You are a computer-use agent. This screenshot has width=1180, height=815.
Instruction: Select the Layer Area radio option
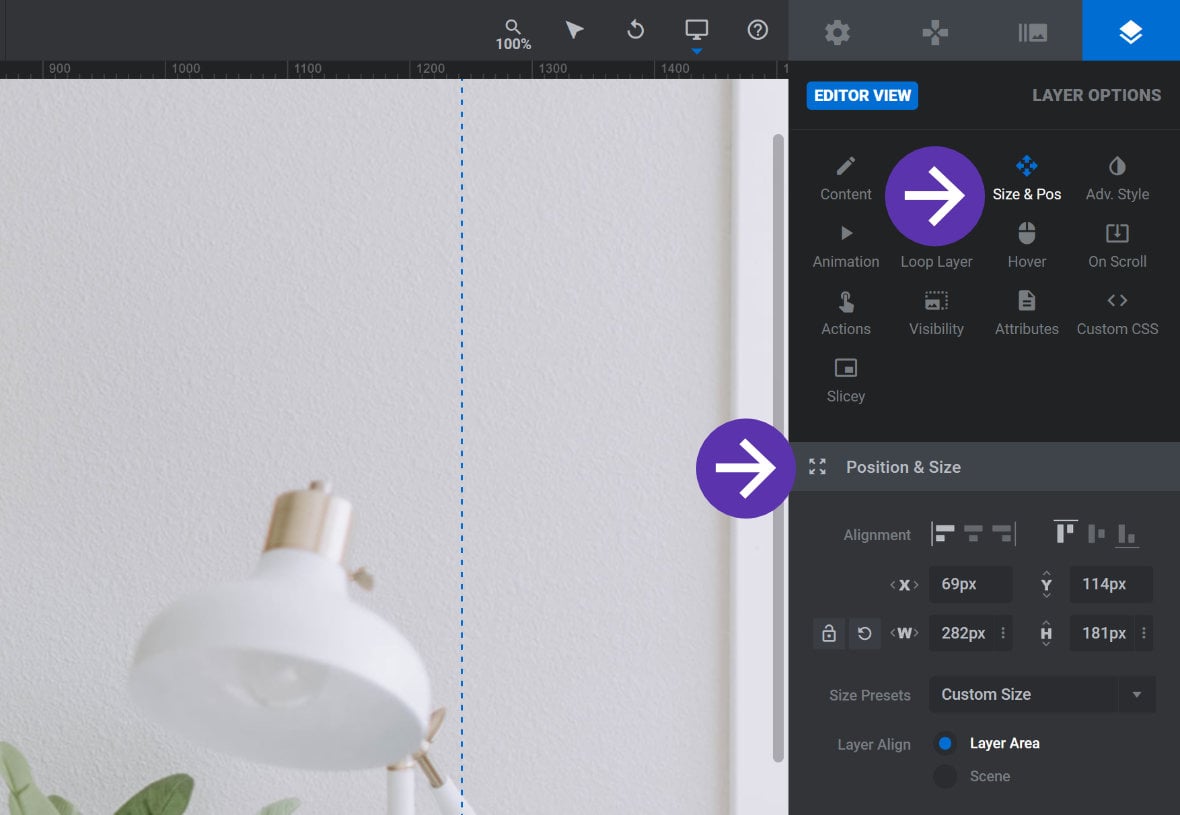(x=945, y=744)
